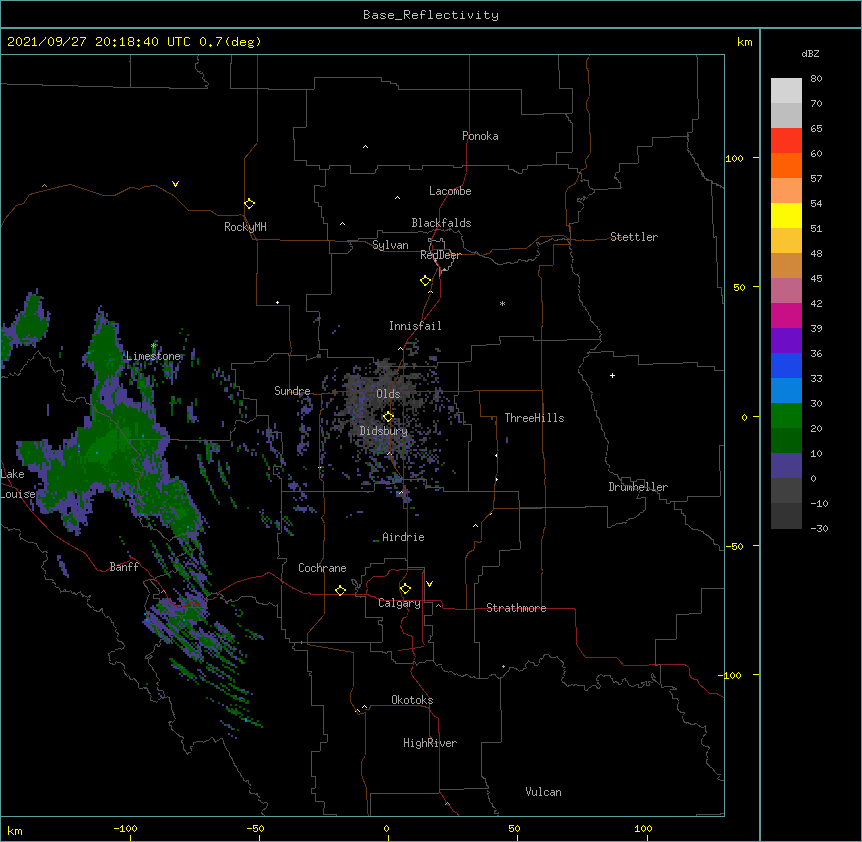Select the slate purple 10-0 dBZ swatch
The width and height of the screenshot is (862, 842).
point(786,466)
